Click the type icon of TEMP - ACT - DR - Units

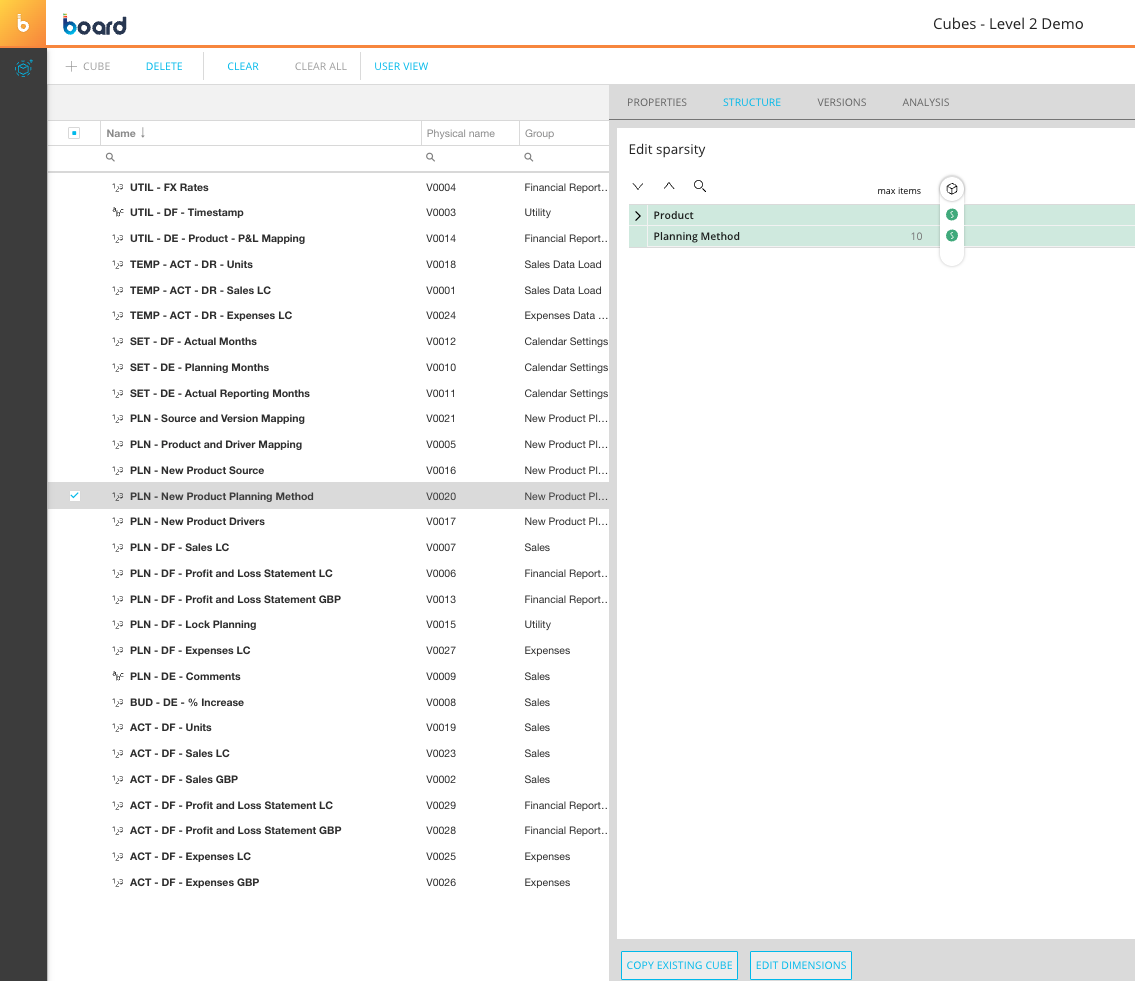(117, 264)
